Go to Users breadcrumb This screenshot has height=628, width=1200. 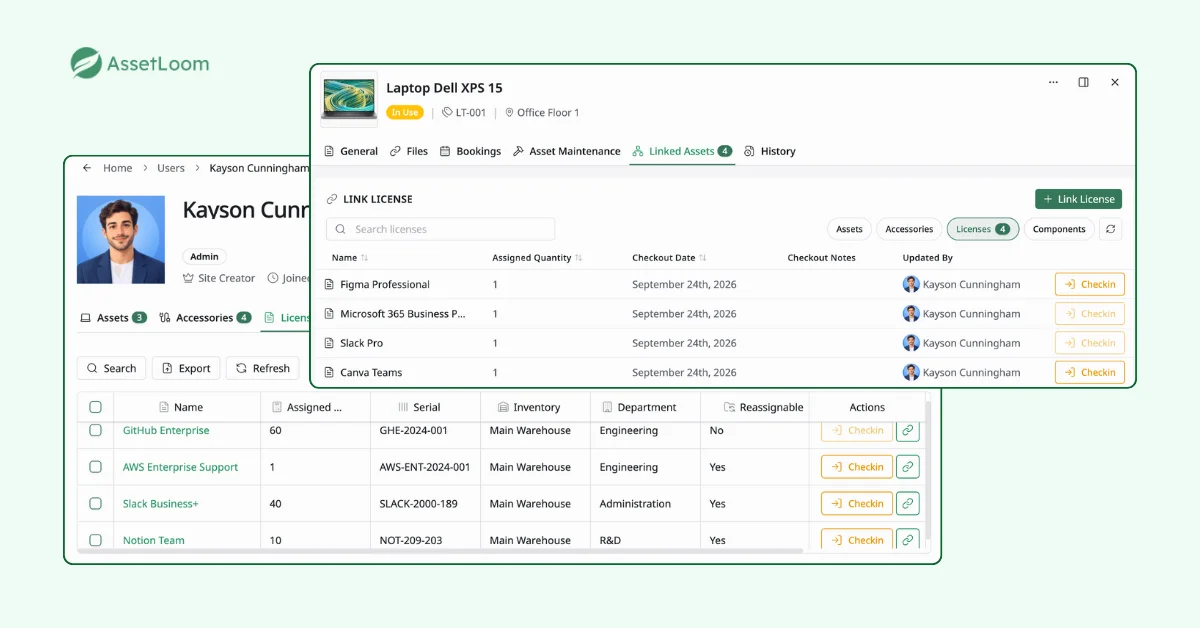[x=171, y=168]
